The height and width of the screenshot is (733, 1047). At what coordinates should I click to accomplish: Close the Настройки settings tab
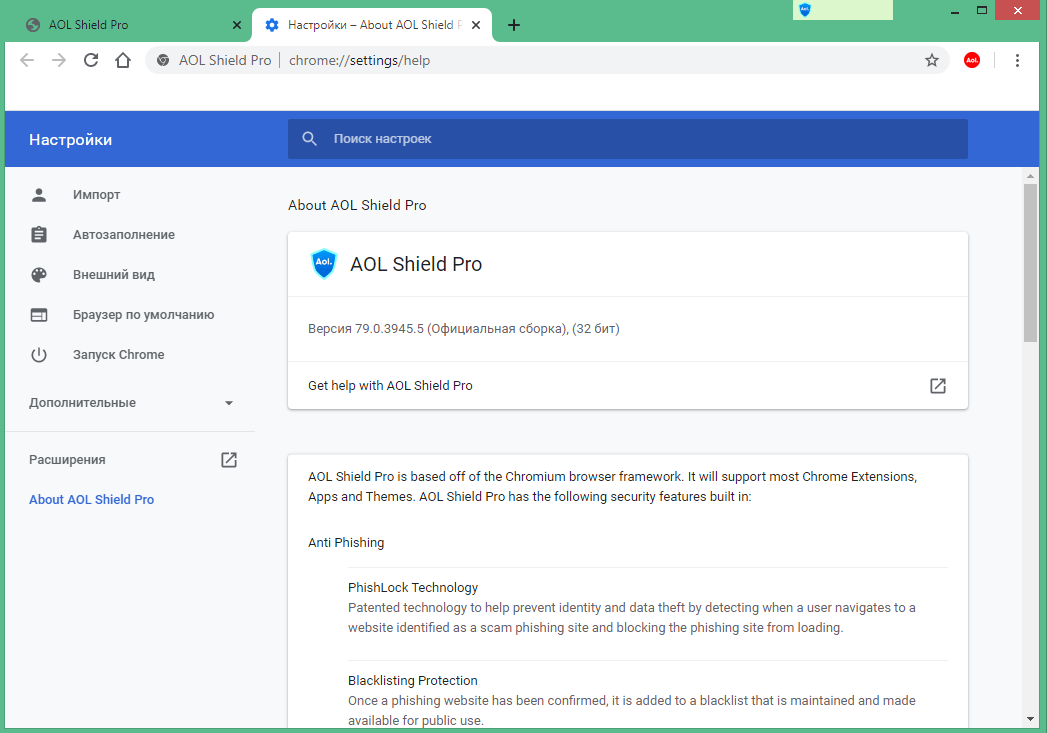coord(475,25)
